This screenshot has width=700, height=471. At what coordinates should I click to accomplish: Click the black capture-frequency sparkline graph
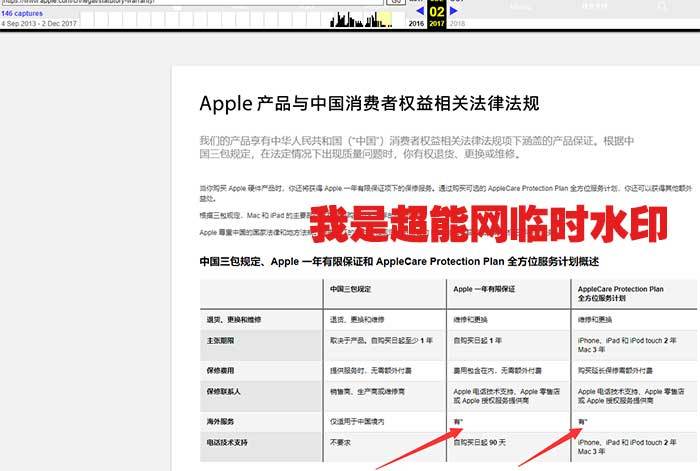pos(361,20)
